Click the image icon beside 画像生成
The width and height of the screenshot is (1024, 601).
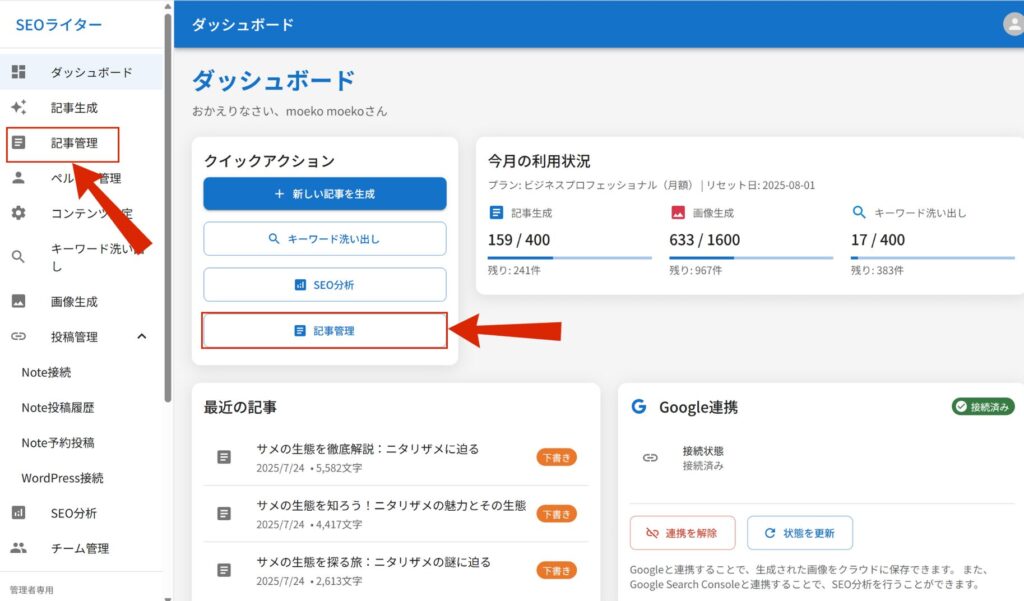[x=18, y=301]
